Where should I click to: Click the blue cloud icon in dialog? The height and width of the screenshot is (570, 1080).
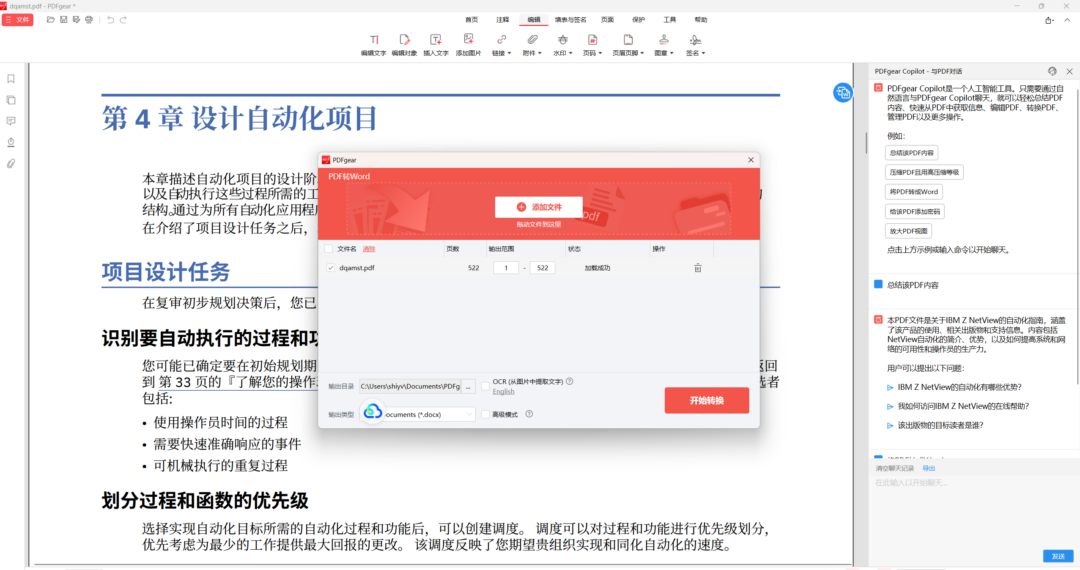click(x=373, y=411)
